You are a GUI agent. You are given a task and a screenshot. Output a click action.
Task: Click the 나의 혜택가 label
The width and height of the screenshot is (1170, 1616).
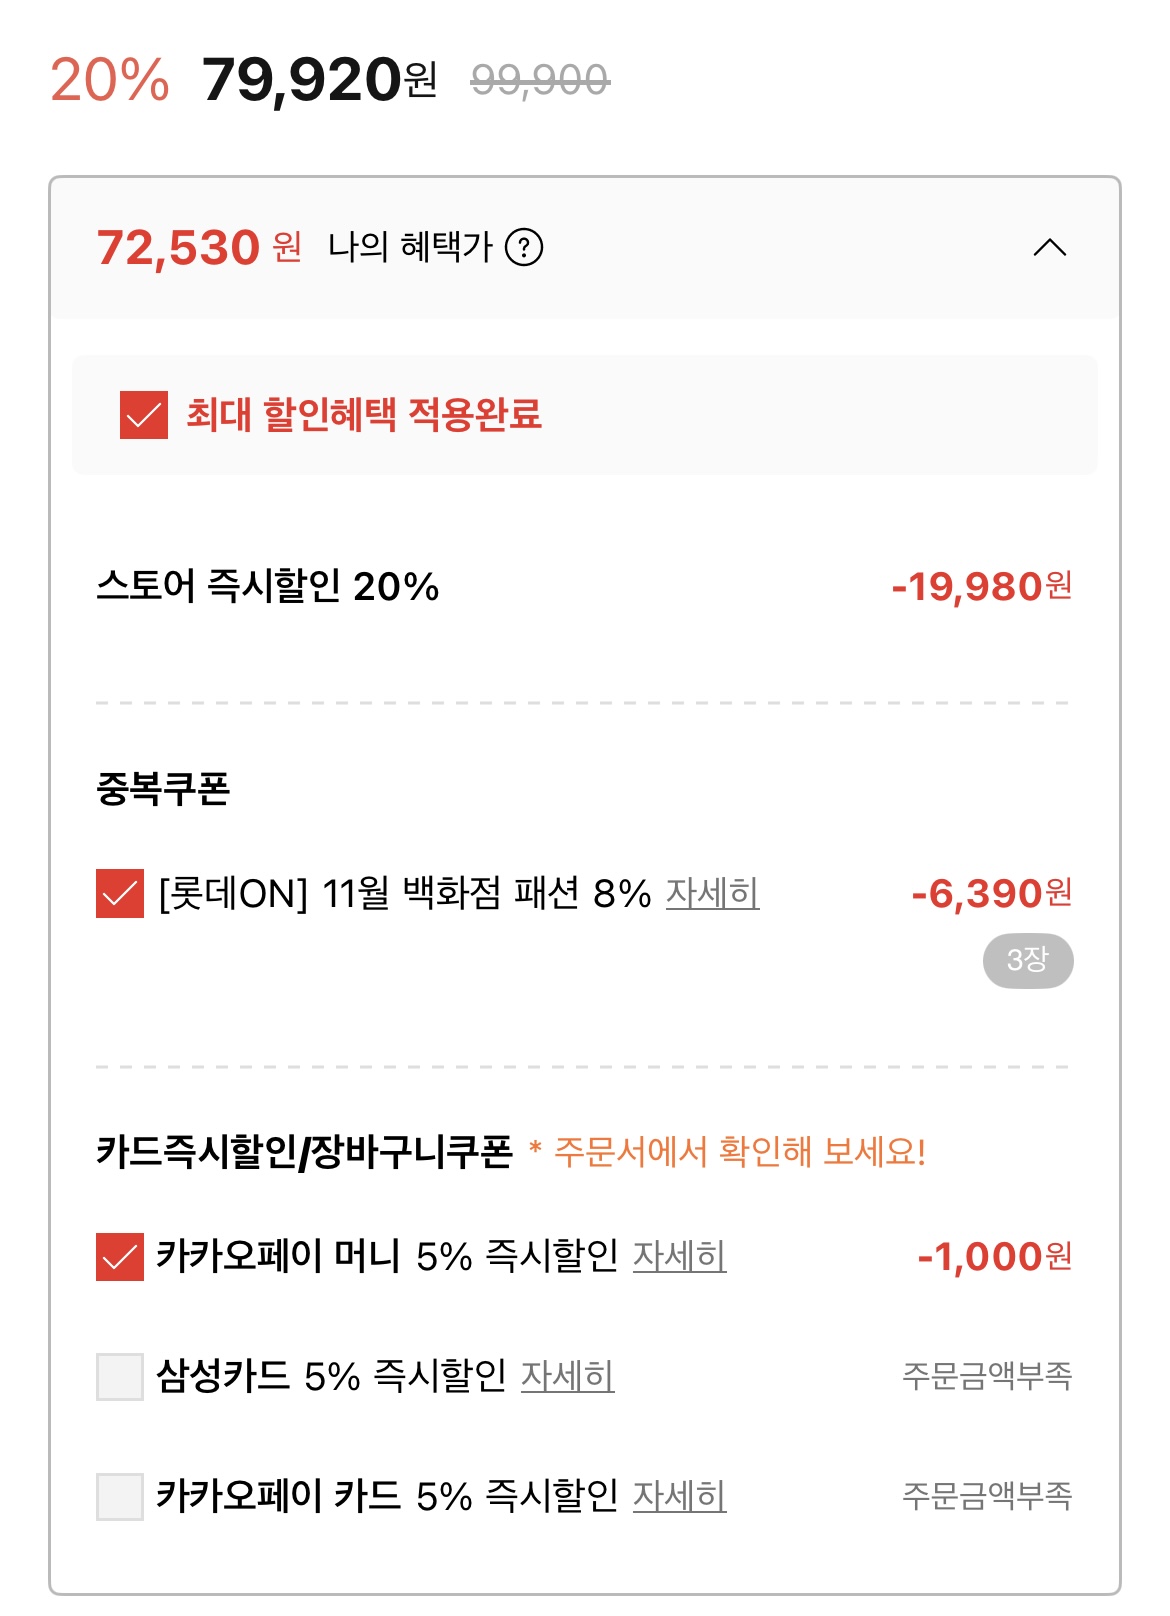[410, 247]
